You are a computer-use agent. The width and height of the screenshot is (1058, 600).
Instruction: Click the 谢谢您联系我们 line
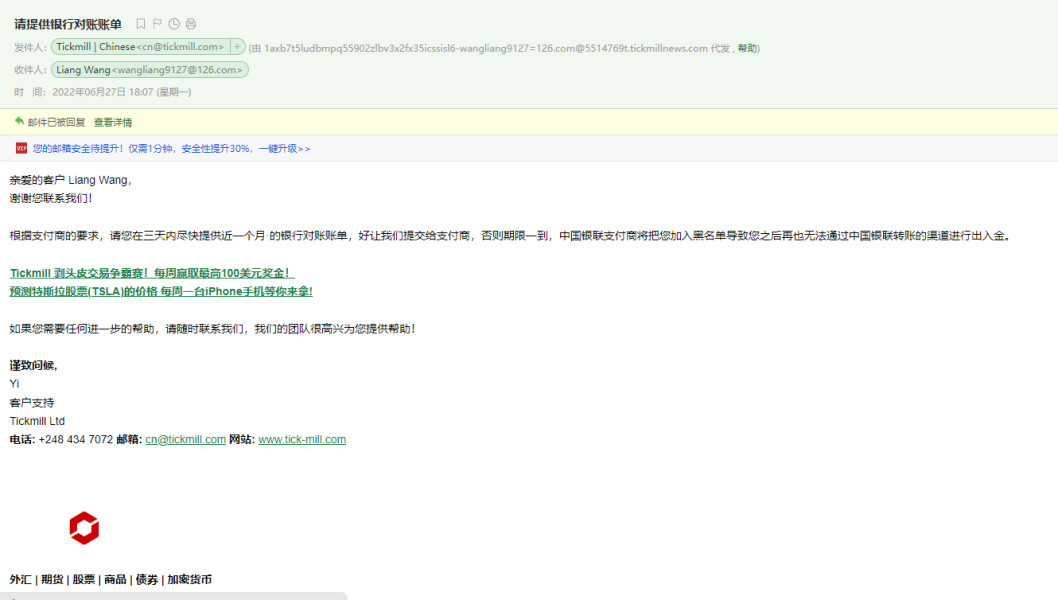[x=51, y=198]
